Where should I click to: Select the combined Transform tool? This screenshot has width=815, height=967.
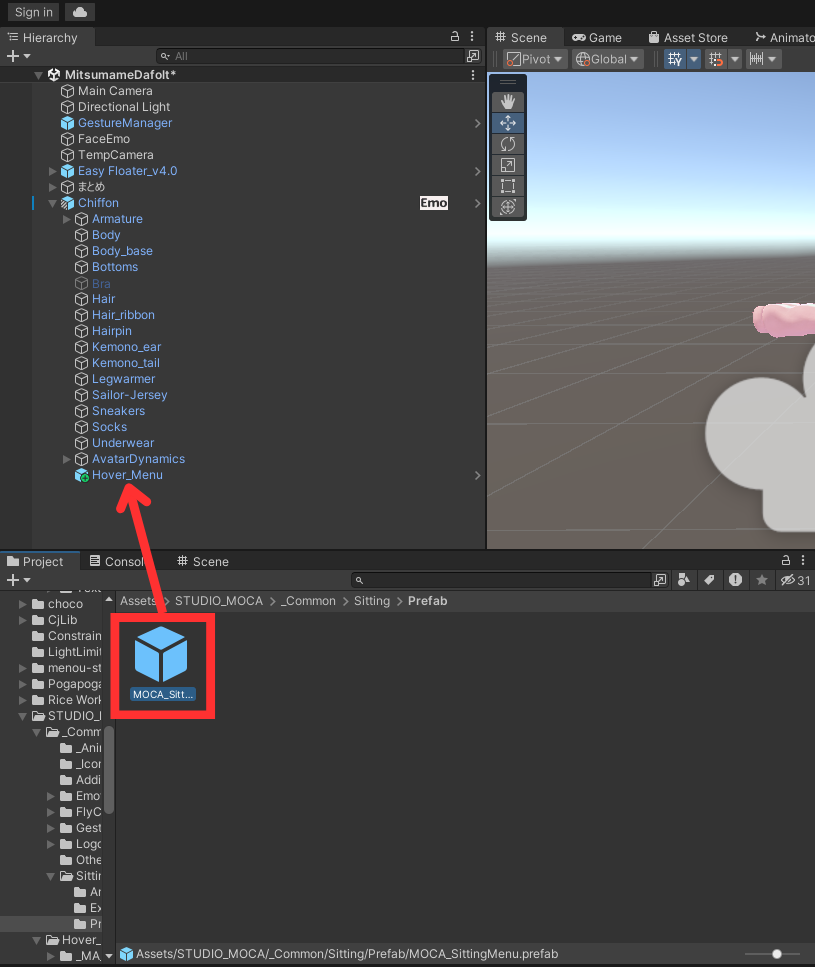[x=508, y=207]
